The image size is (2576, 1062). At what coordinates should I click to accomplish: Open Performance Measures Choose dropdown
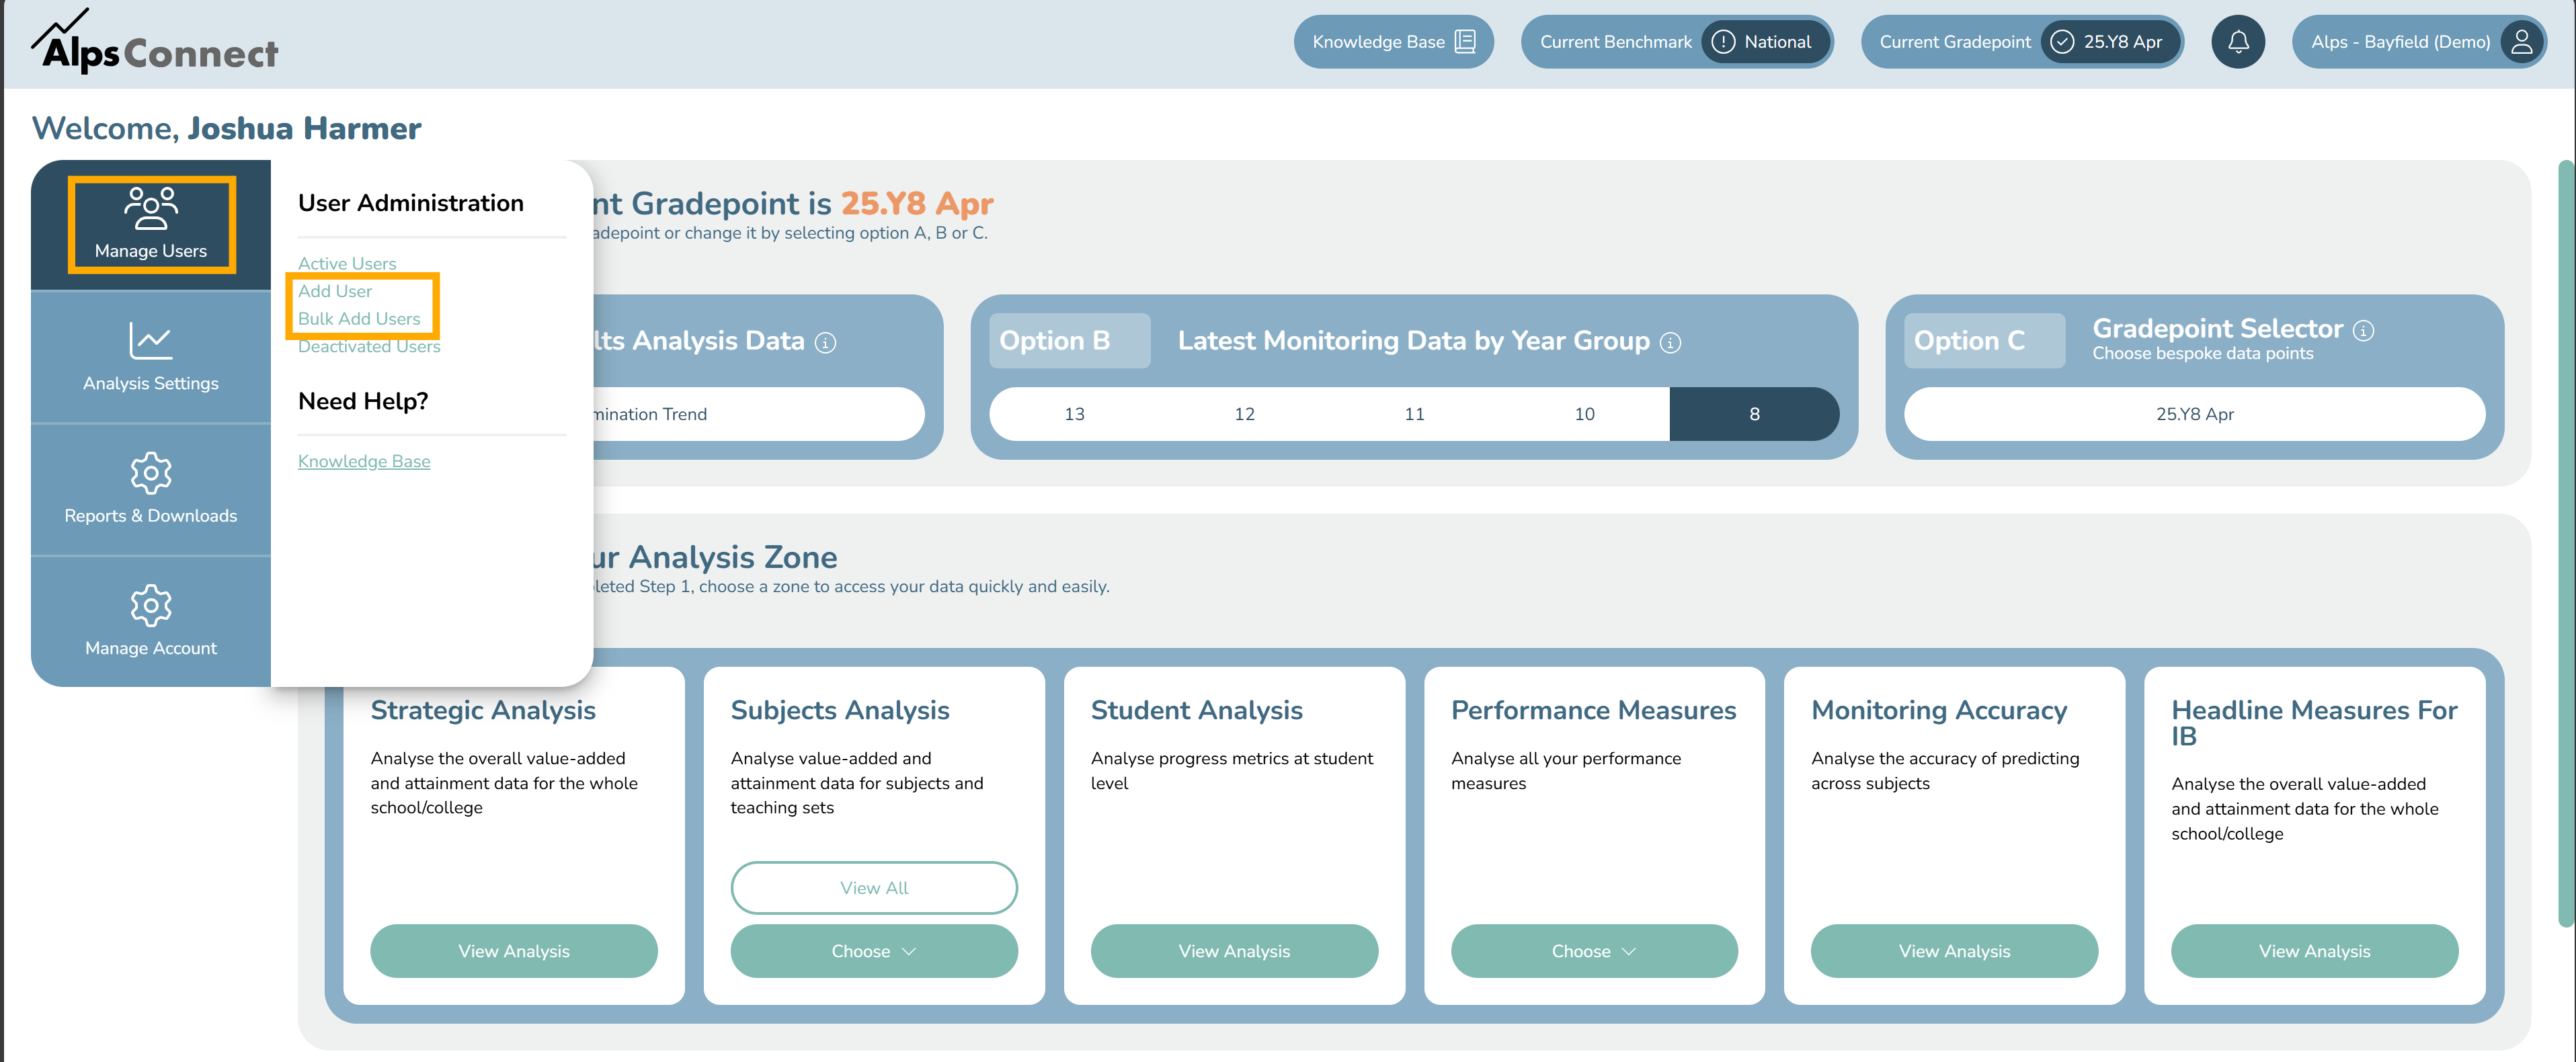pos(1594,951)
